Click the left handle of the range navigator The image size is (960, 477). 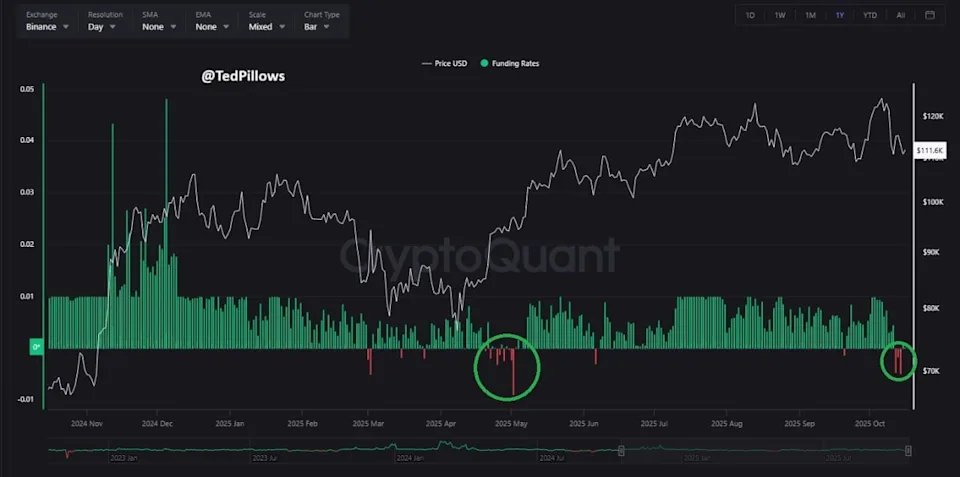621,451
